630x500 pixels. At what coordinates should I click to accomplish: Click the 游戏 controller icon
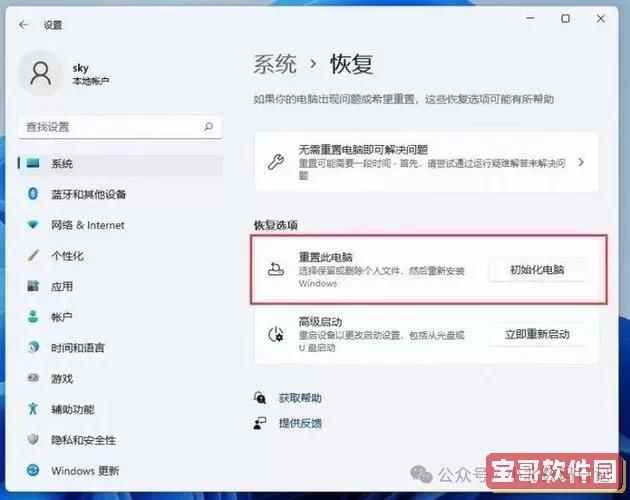[33, 378]
